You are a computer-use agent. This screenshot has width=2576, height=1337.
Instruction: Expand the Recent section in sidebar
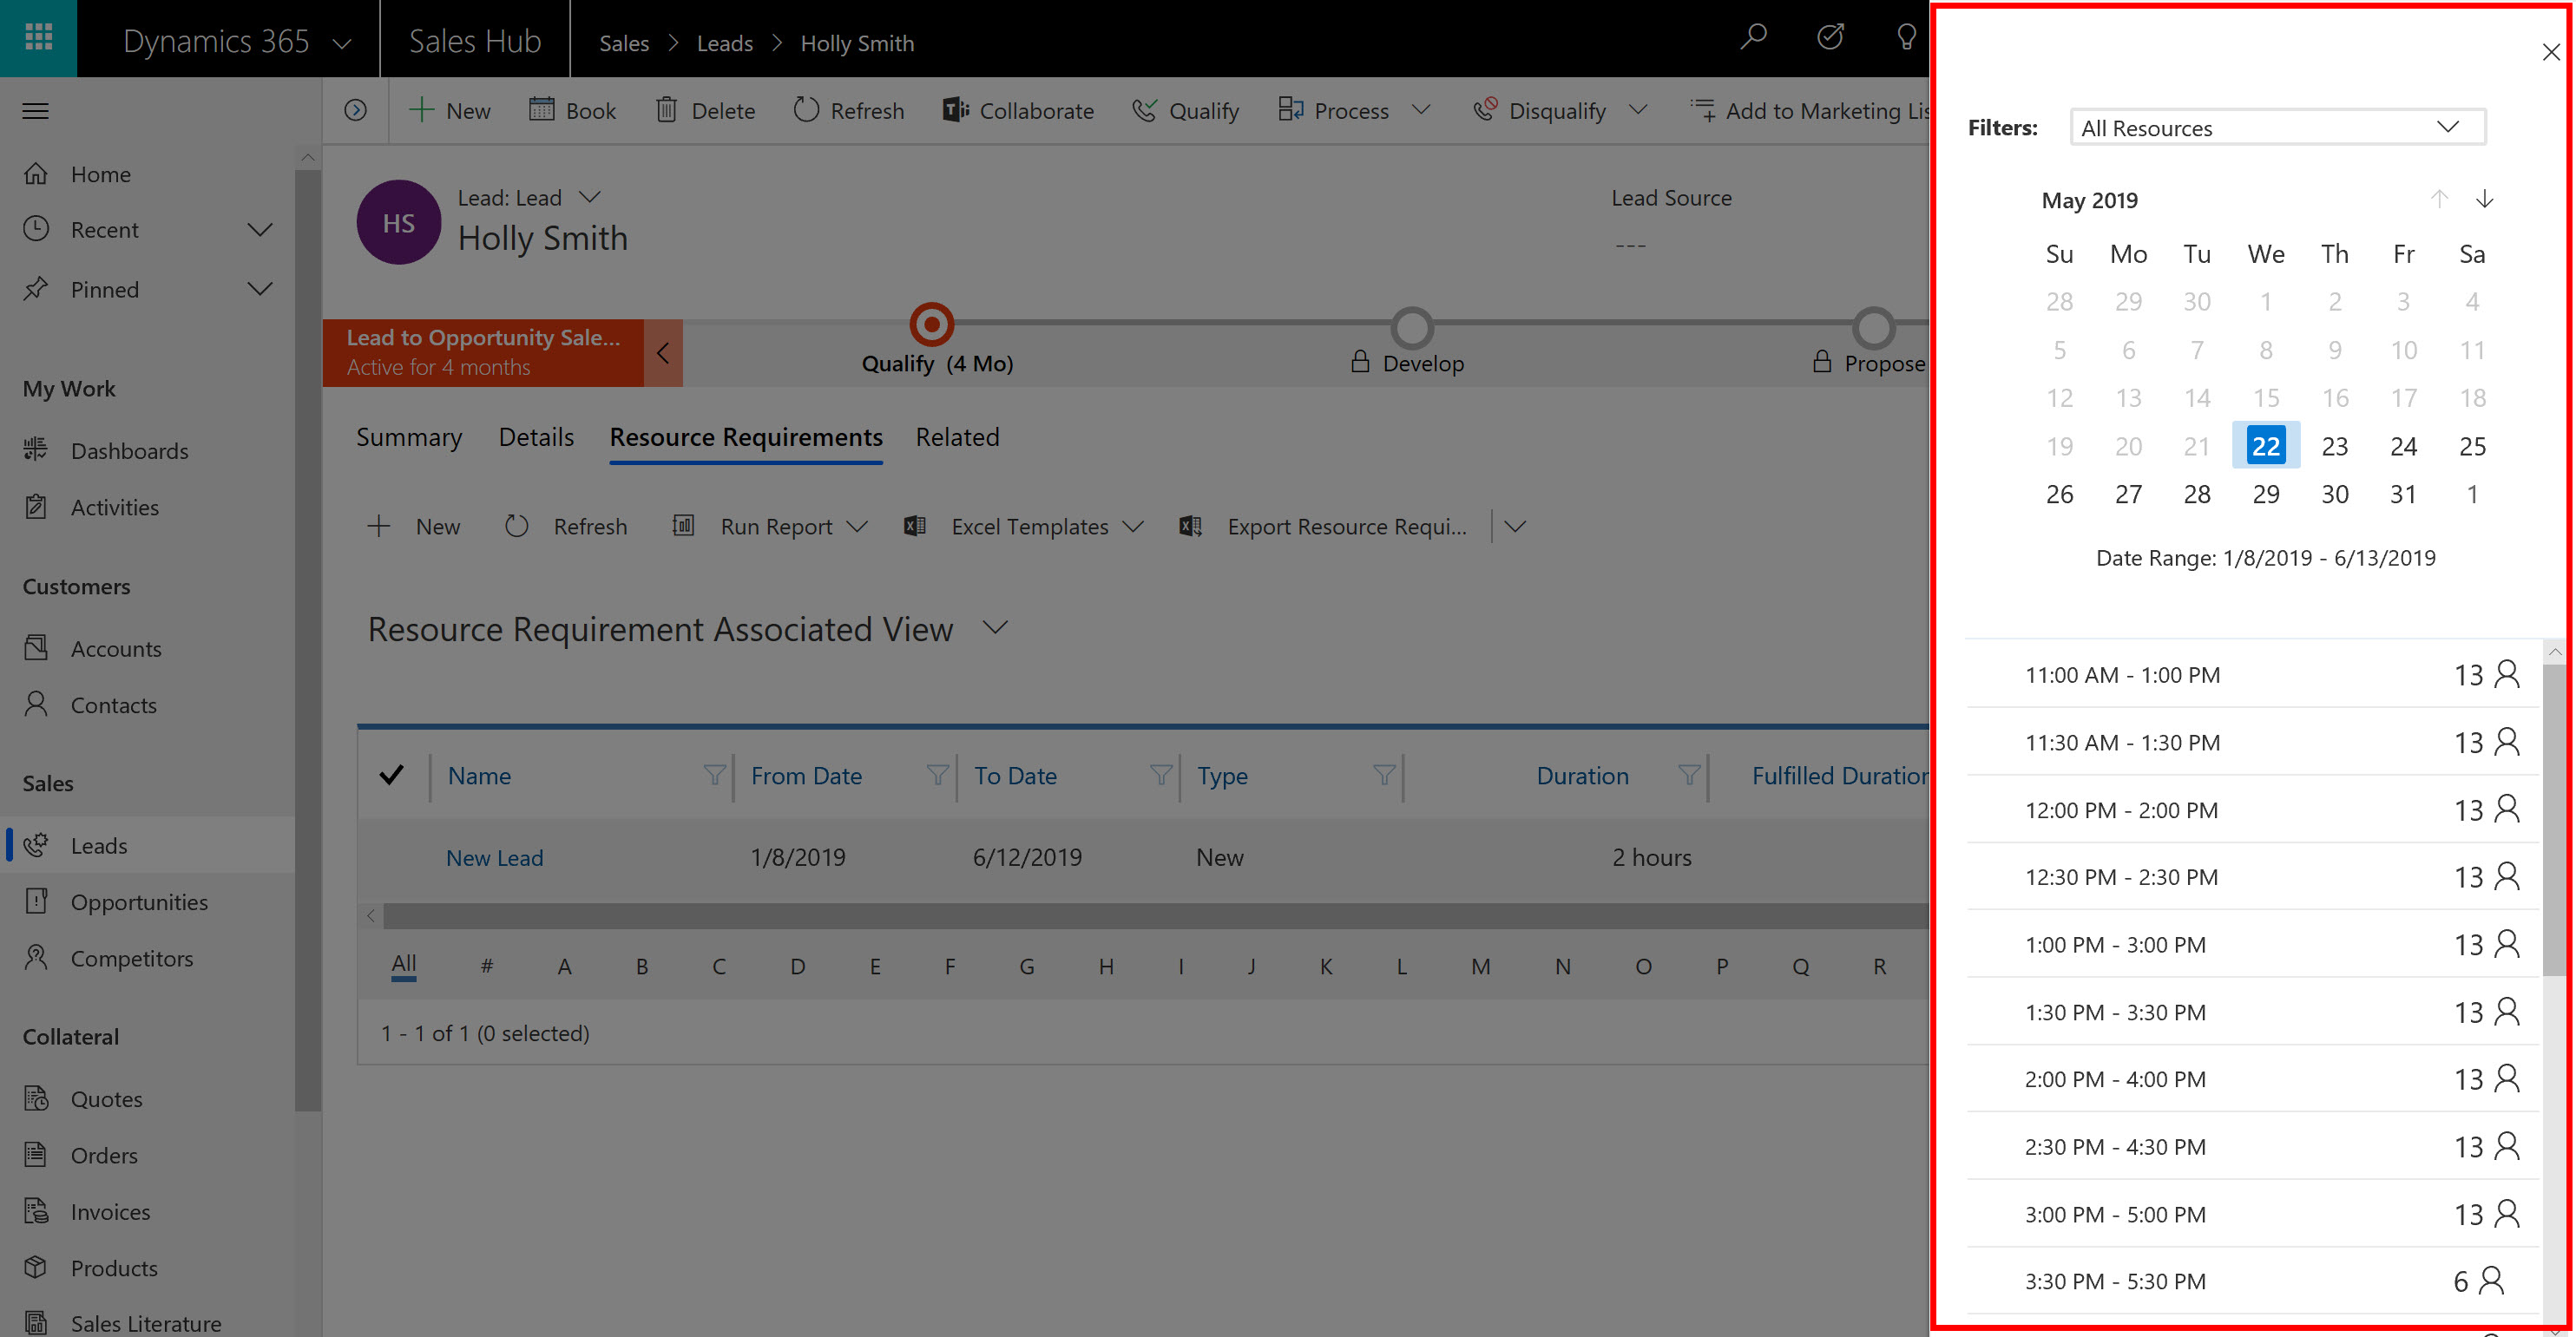coord(260,230)
